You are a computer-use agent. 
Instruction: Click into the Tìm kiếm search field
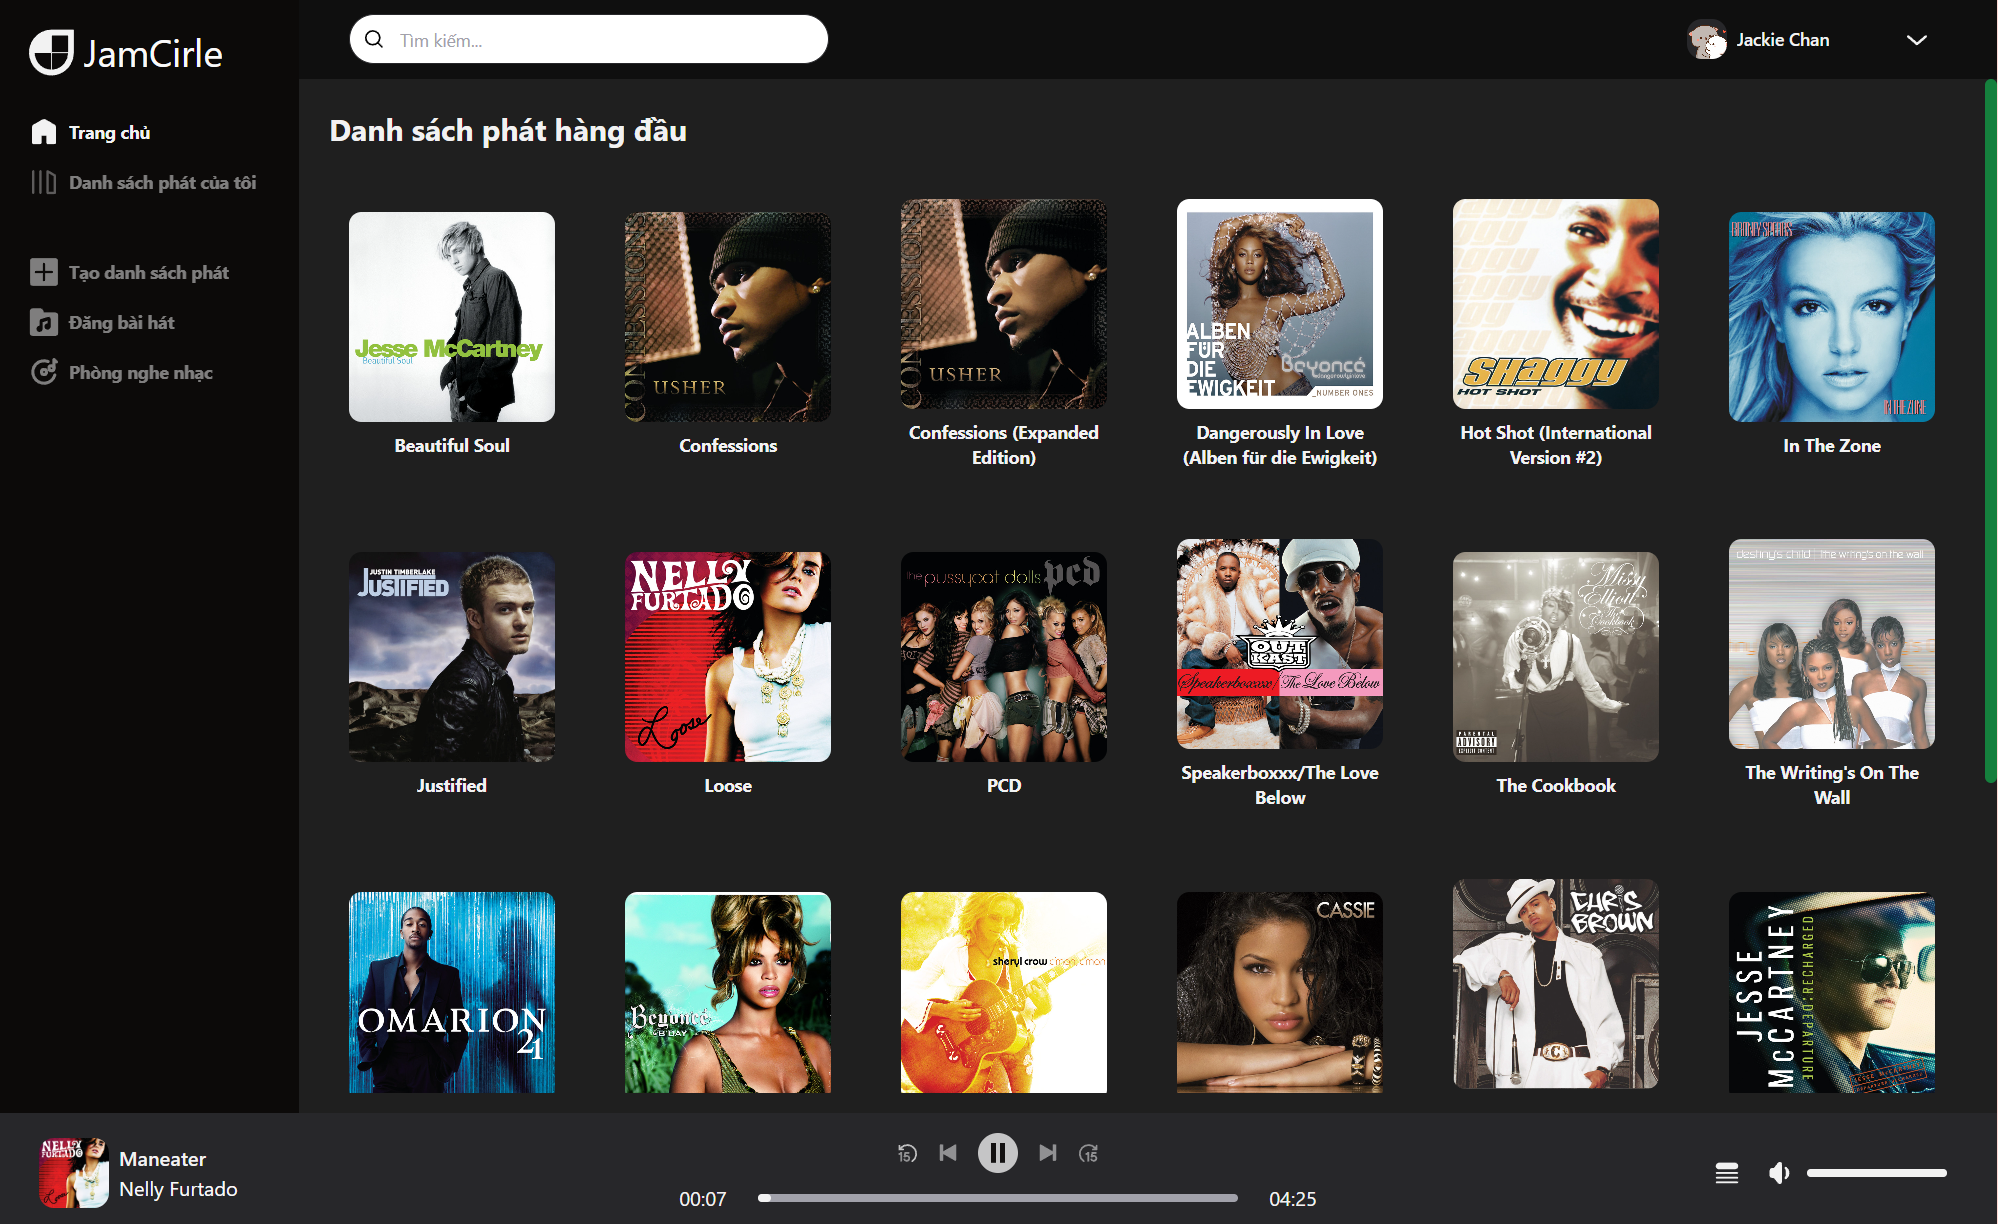click(600, 40)
